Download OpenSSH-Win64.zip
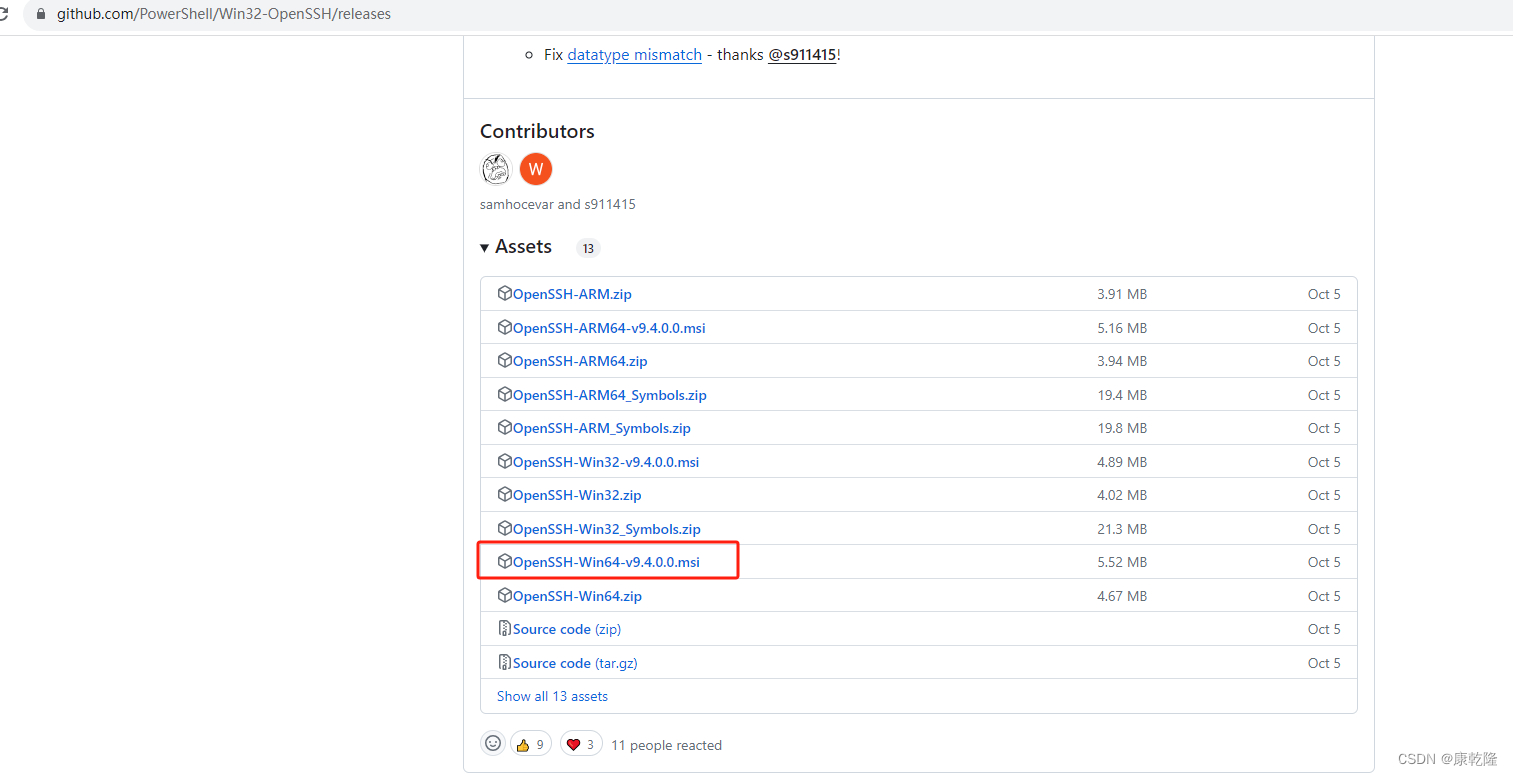1513x775 pixels. (x=577, y=596)
